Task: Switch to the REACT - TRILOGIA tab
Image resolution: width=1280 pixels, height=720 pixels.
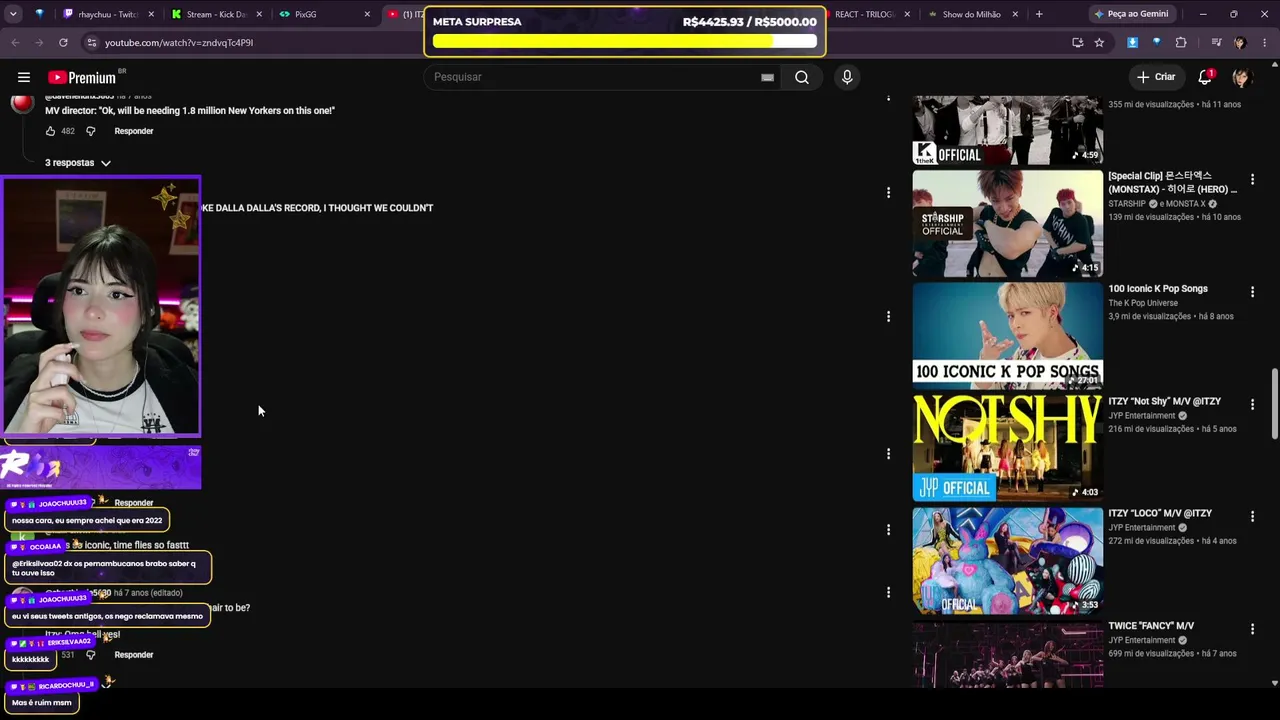Action: 865,14
